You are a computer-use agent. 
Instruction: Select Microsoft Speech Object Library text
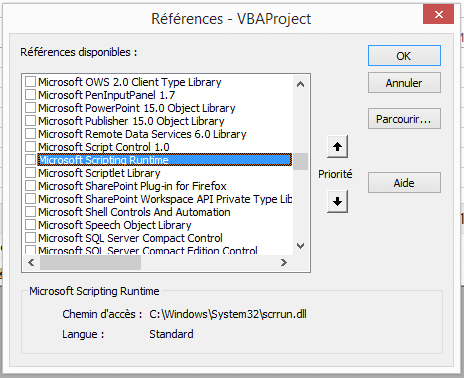click(x=115, y=225)
